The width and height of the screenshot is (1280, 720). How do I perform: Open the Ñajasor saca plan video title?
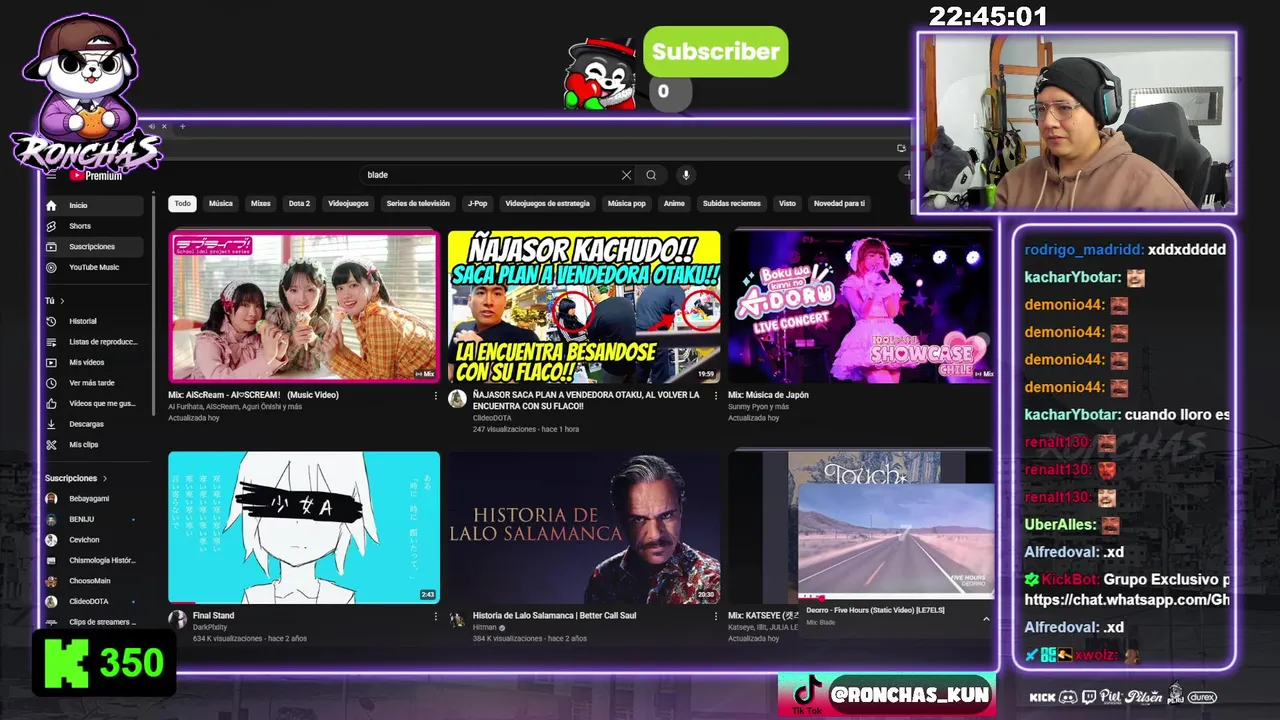pos(586,400)
